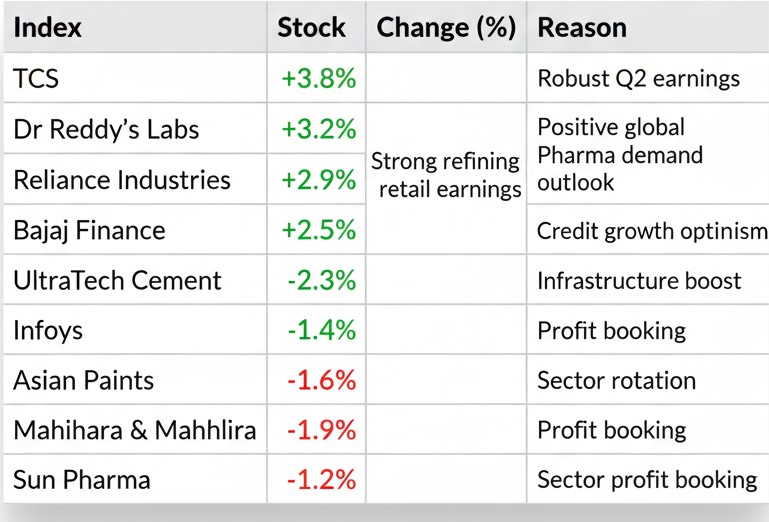The width and height of the screenshot is (769, 522).
Task: Click the +3.8% value for TCS
Action: point(319,78)
